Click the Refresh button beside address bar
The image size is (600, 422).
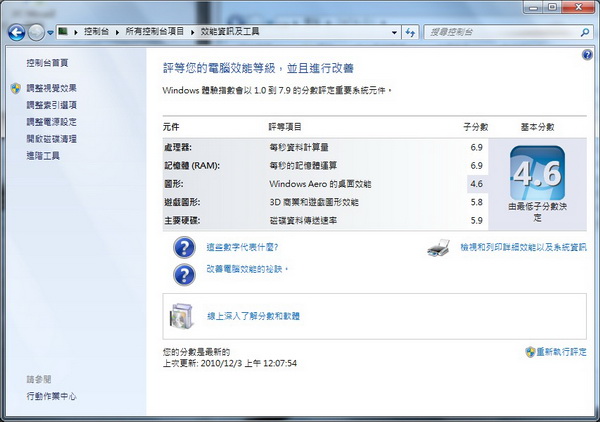(x=410, y=33)
